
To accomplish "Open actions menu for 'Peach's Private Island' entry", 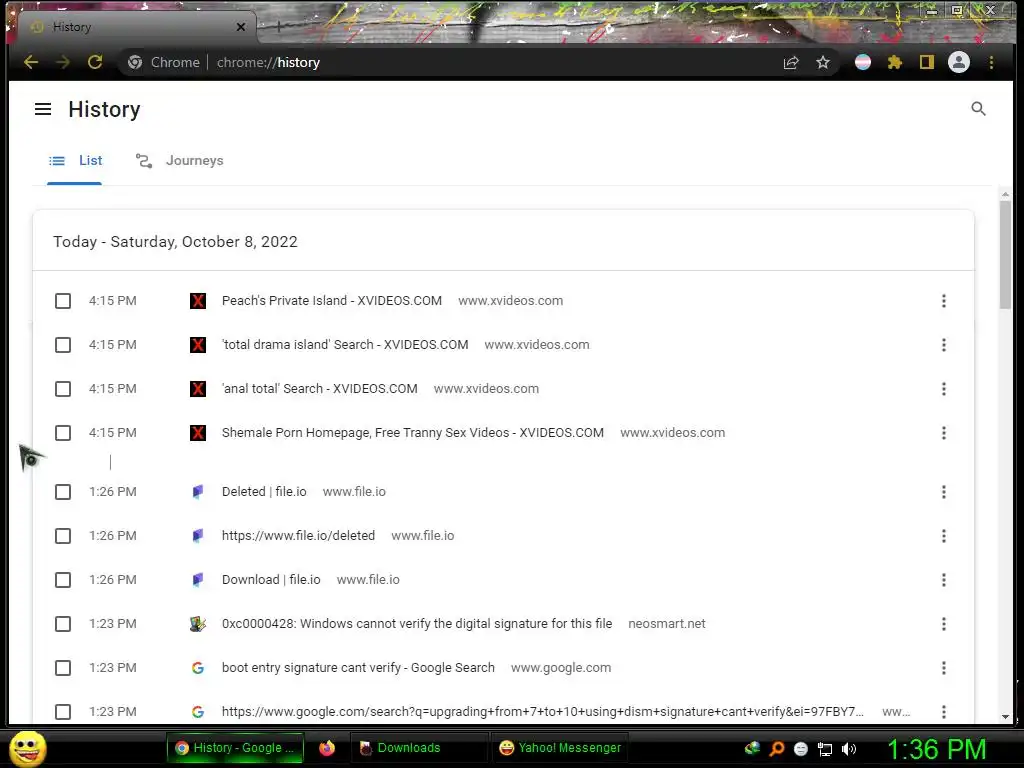I will 944,301.
